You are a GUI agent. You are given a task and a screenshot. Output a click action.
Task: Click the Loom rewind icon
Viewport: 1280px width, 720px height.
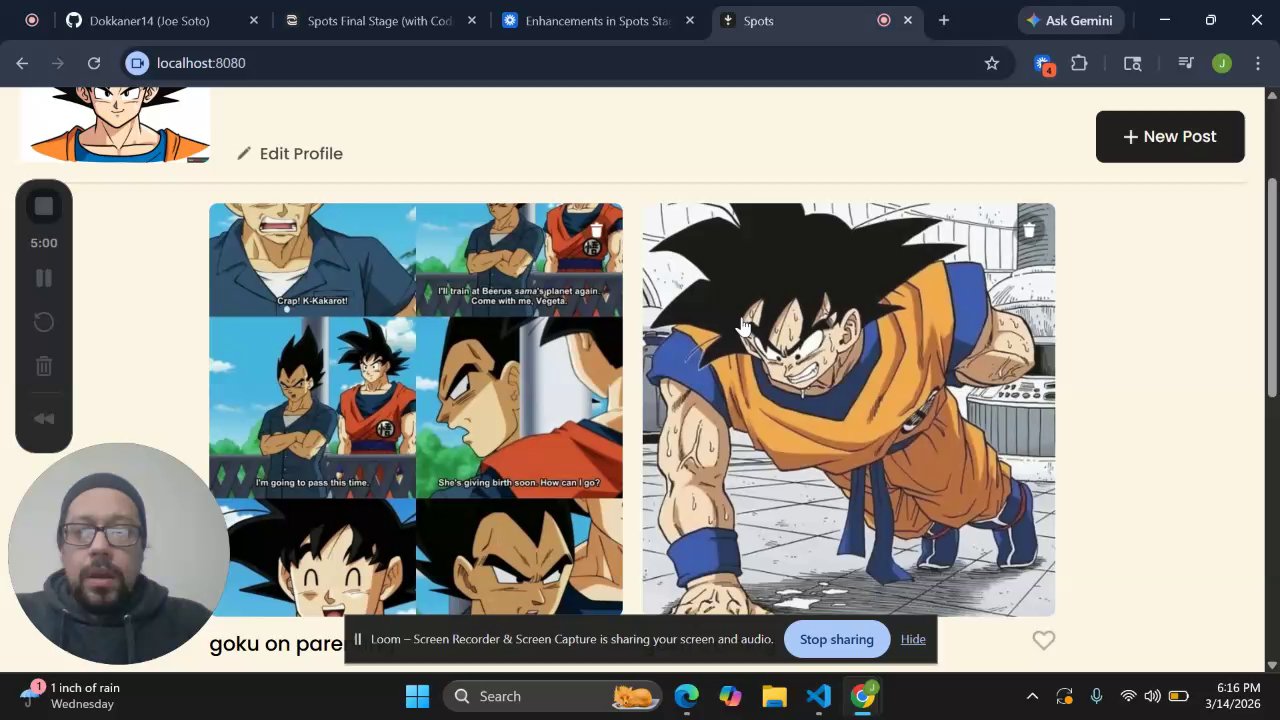click(x=44, y=418)
